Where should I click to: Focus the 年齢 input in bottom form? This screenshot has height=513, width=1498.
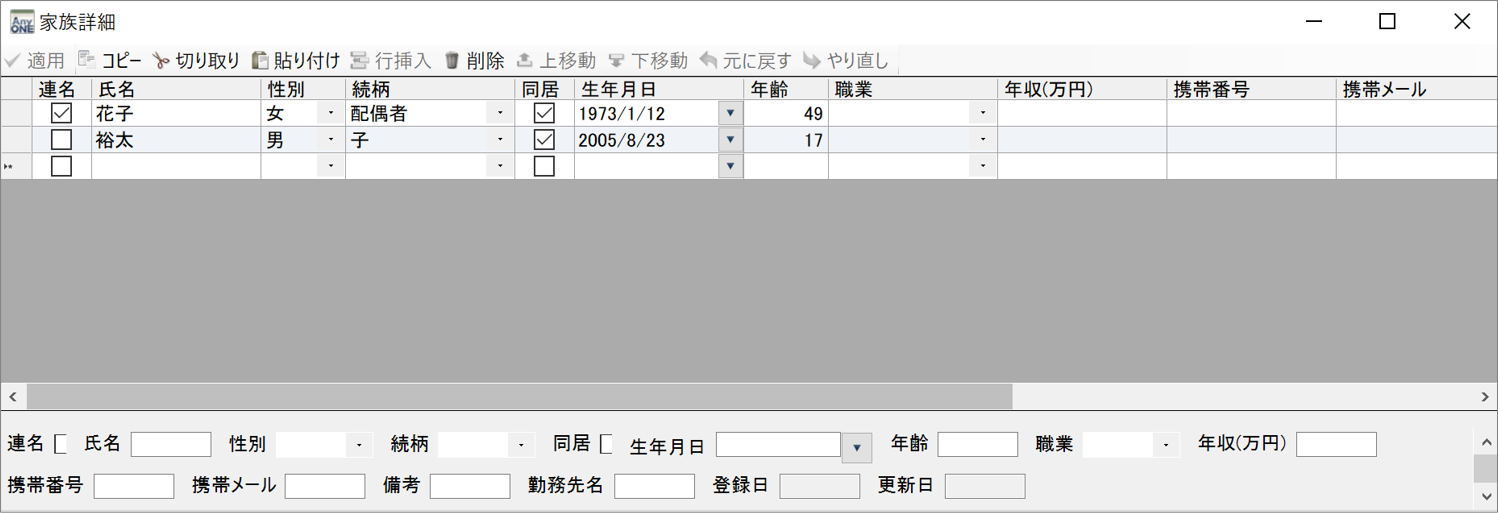click(978, 444)
